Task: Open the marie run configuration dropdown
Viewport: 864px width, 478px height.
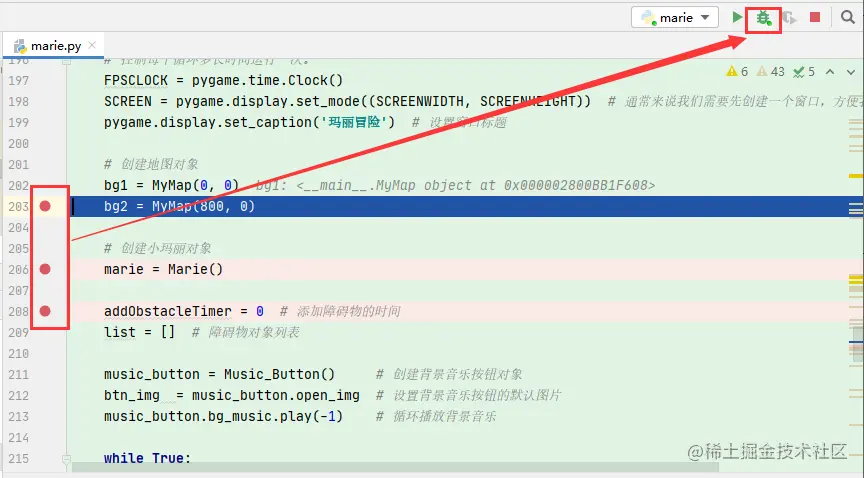Action: pos(675,18)
